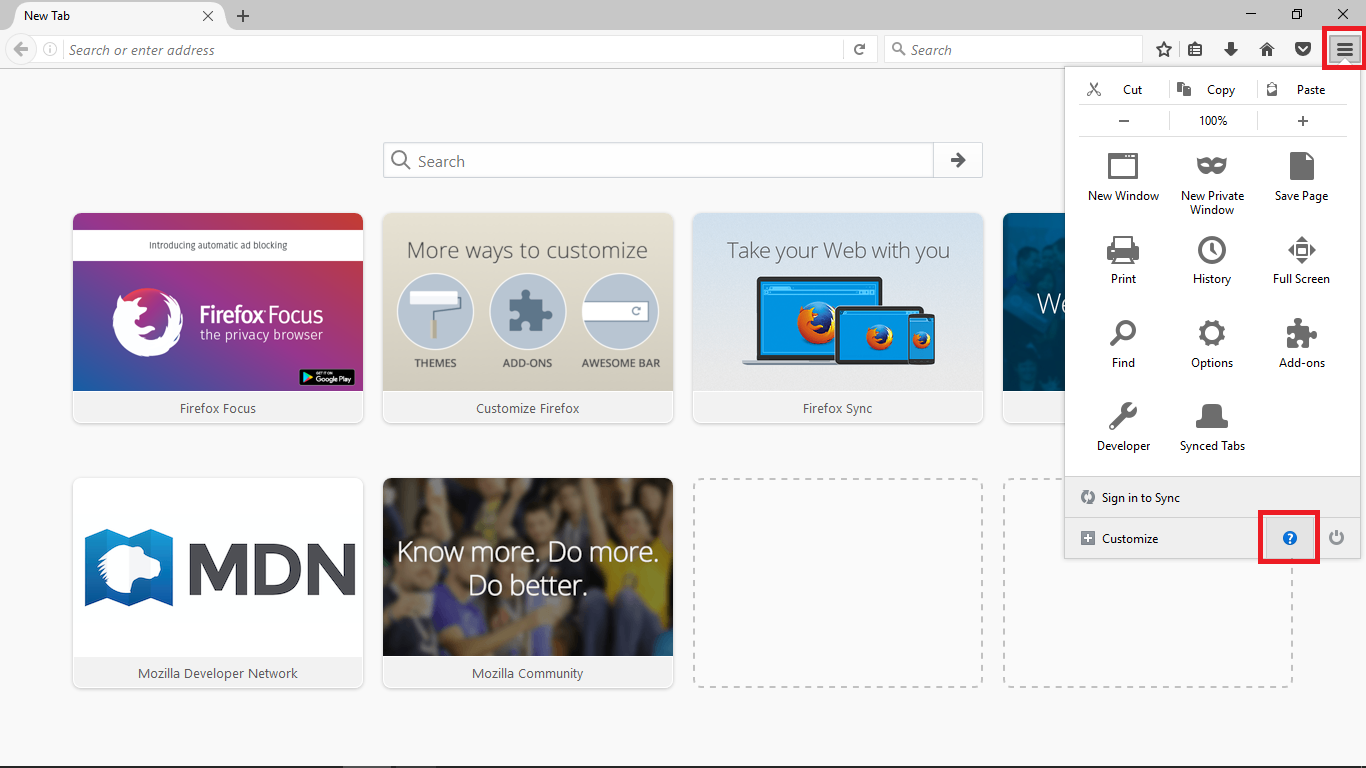Viewport: 1366px width, 768px height.
Task: Submit search with the arrow button
Action: coord(958,160)
